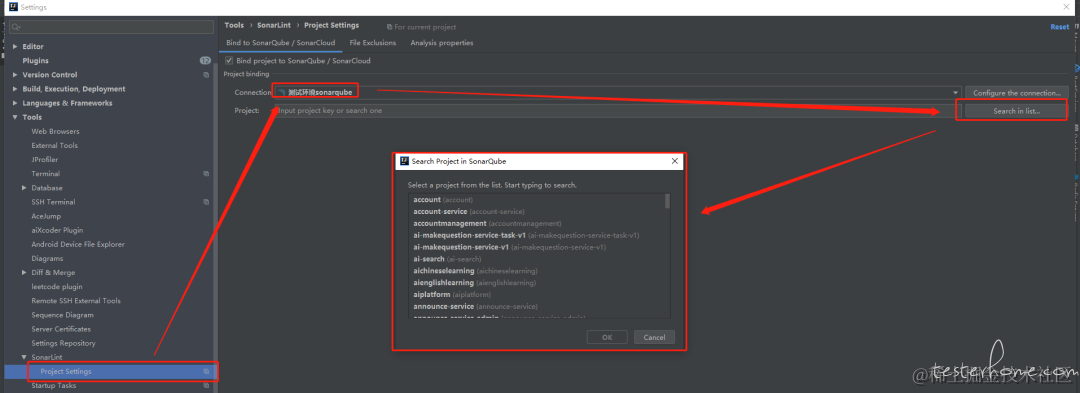Click the Project key input field
Screen dimensions: 1080x393
coord(618,111)
